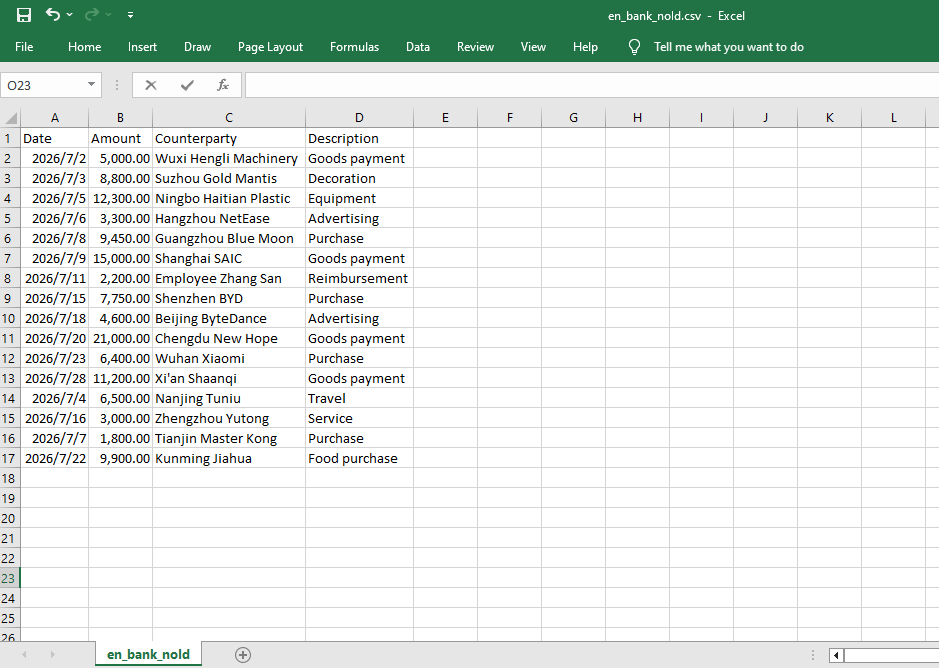Click the 'Reimbursement' description cell
Viewport: 939px width, 668px height.
point(359,278)
